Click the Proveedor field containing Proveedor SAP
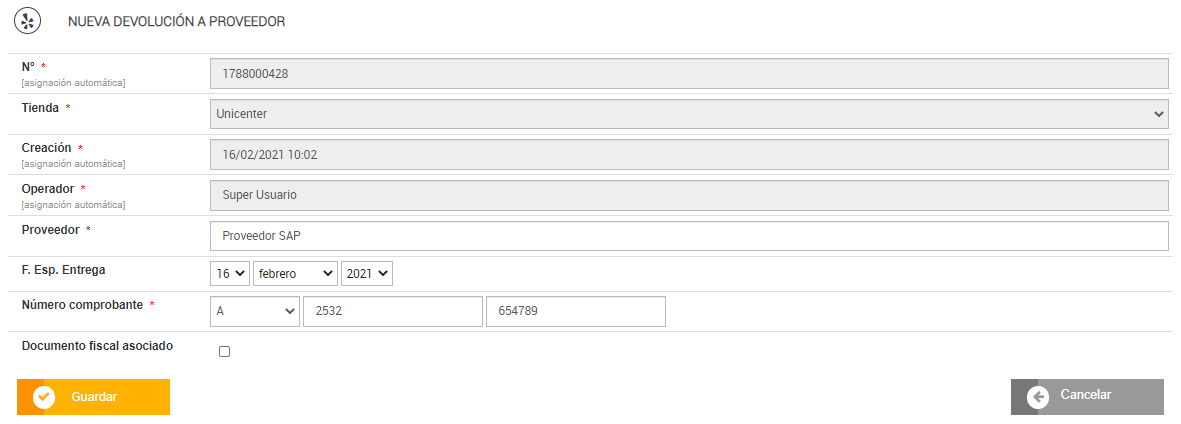 tap(689, 236)
